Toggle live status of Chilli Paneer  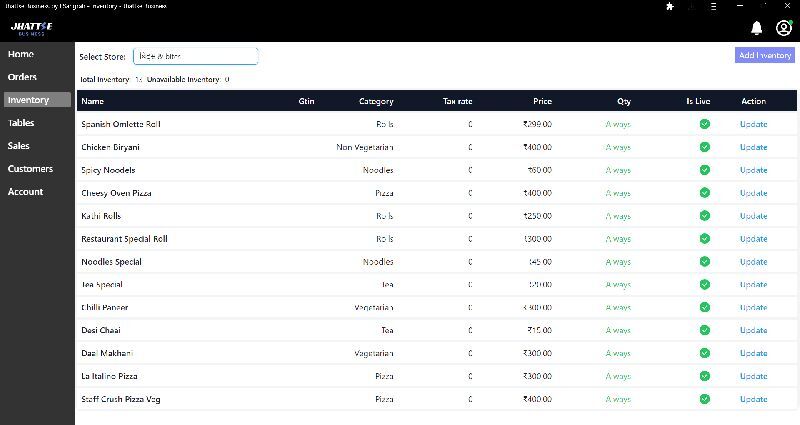tap(705, 307)
